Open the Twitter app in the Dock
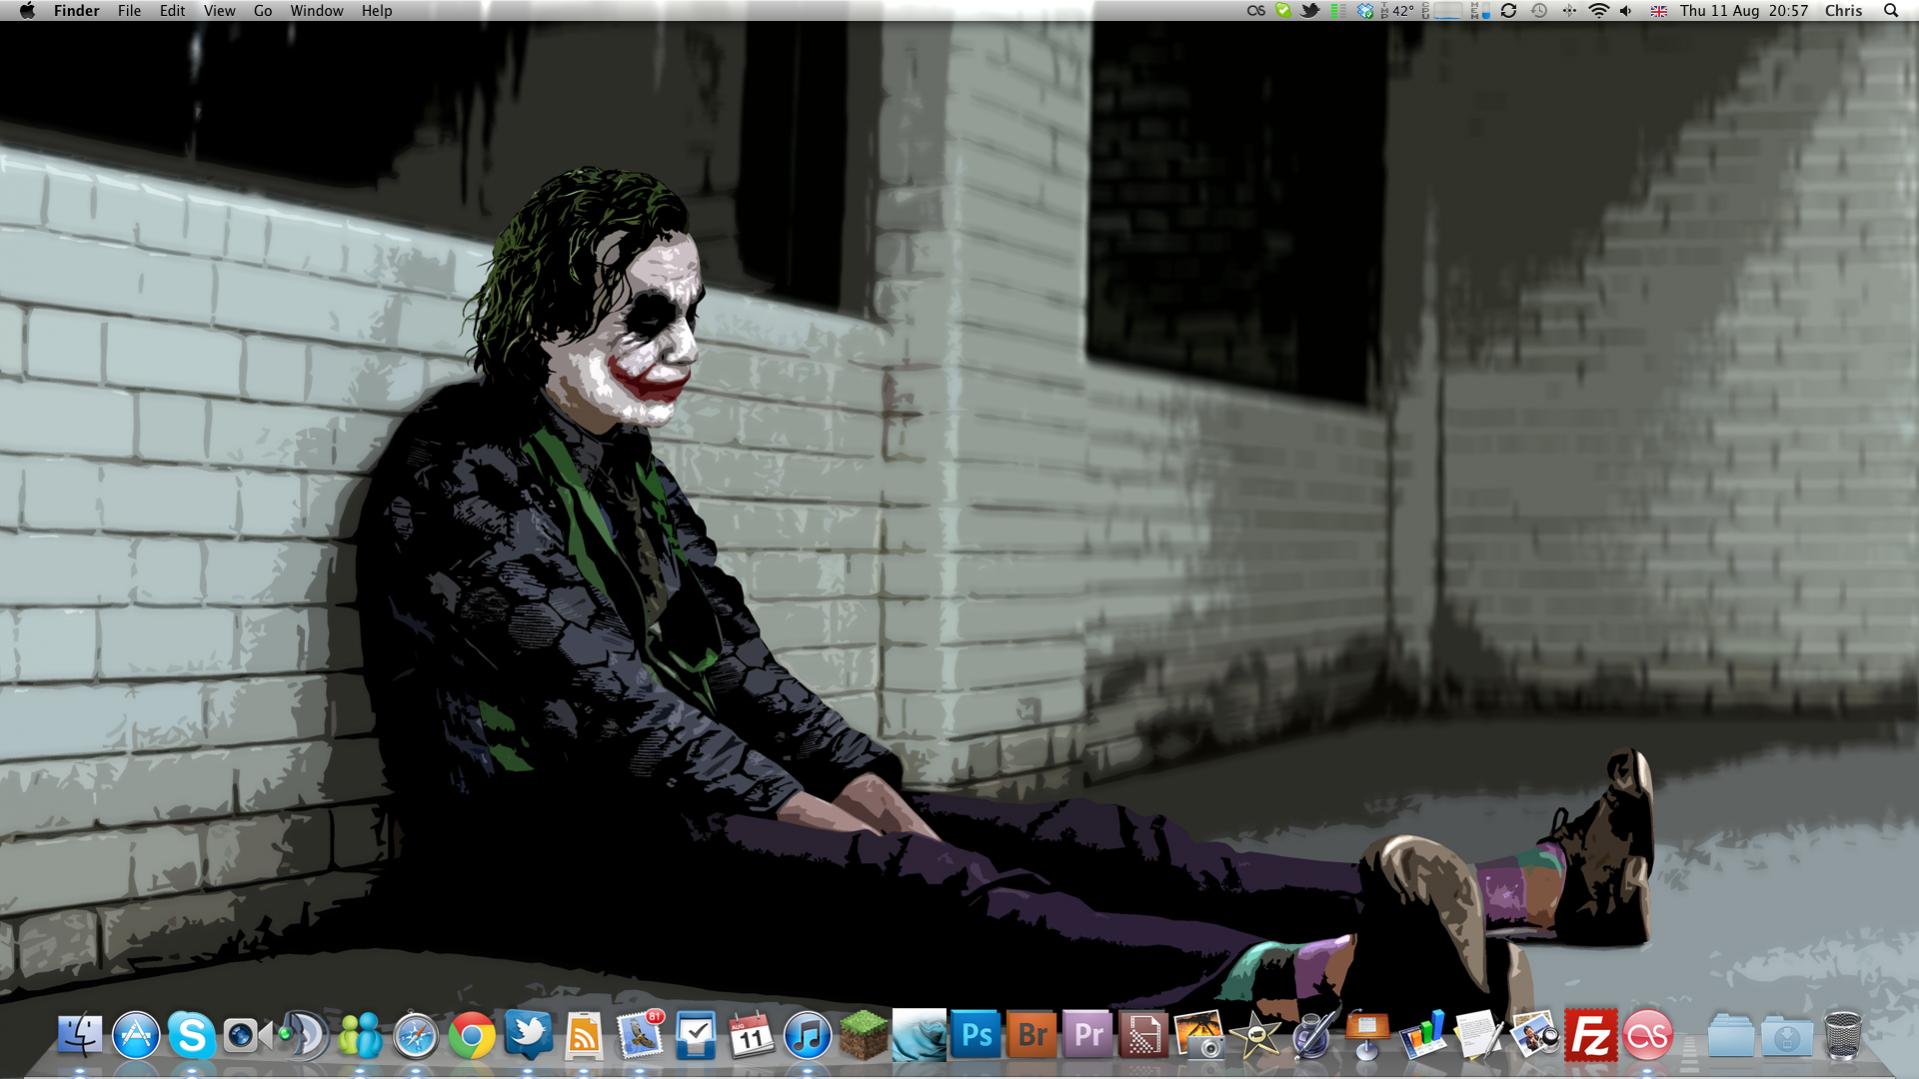Screen dimensions: 1919x1079 click(x=528, y=1035)
